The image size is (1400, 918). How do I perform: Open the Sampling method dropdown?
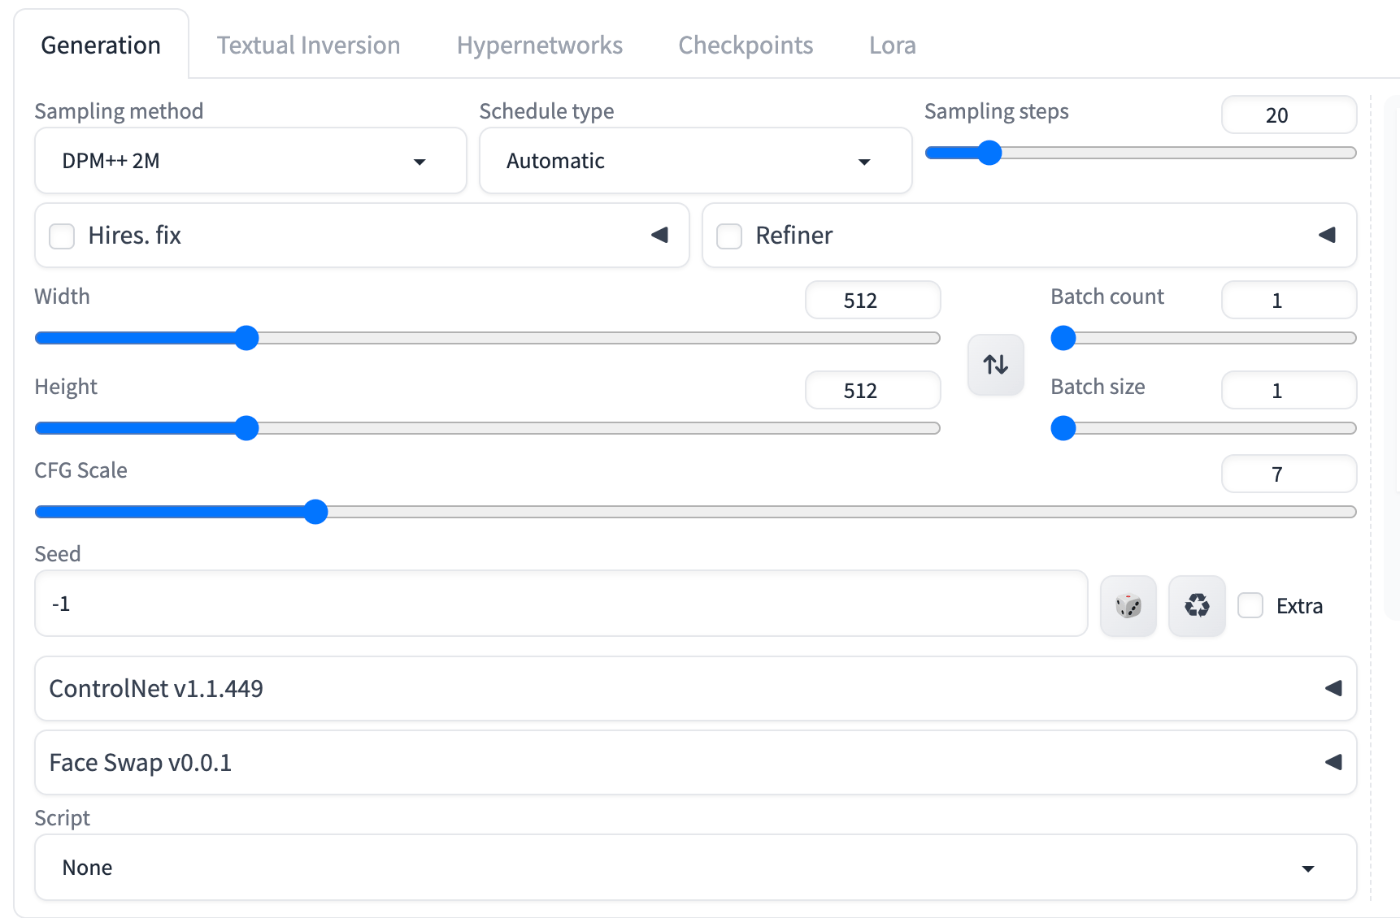point(250,161)
